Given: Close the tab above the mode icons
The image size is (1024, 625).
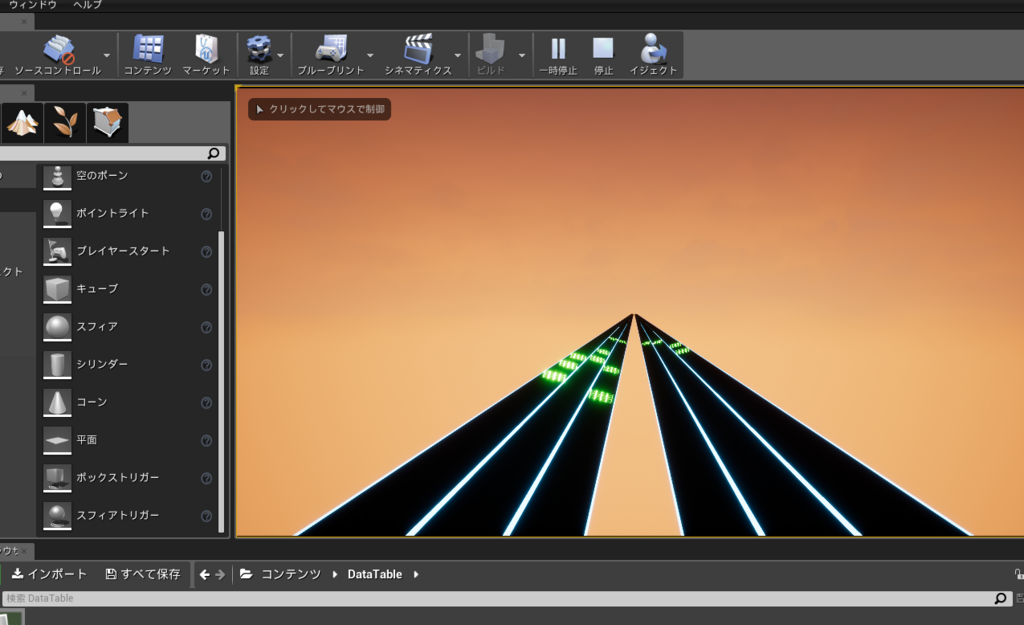Looking at the screenshot, I should 24,93.
